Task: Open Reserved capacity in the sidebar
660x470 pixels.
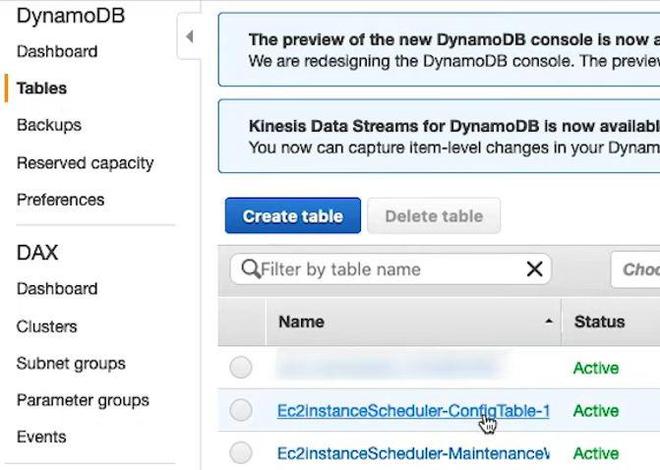Action: pyautogui.click(x=85, y=163)
